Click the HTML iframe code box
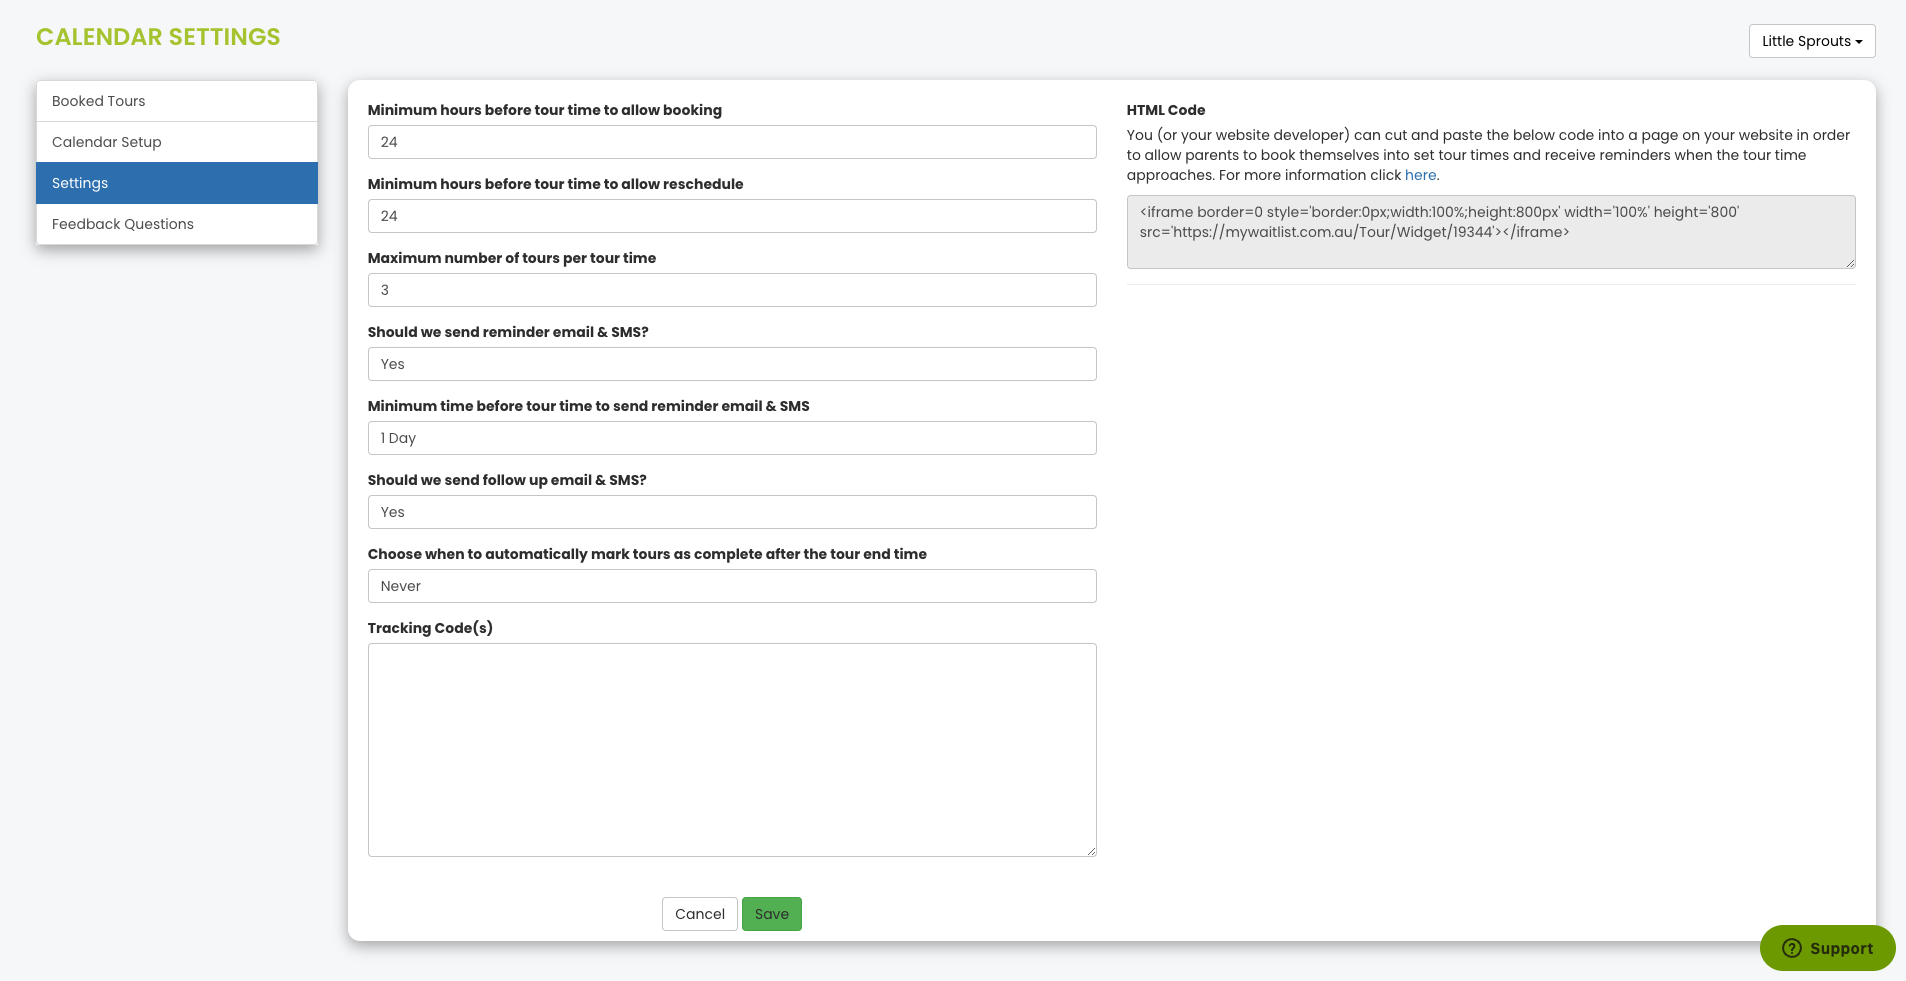Image resolution: width=1906 pixels, height=981 pixels. (1491, 232)
